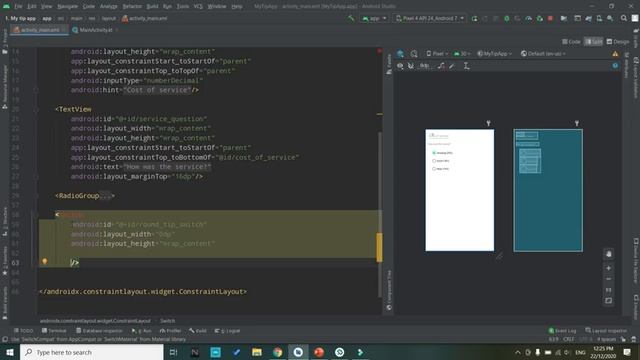Open the app run configuration dropdown
This screenshot has width=640, height=360.
tap(374, 18)
